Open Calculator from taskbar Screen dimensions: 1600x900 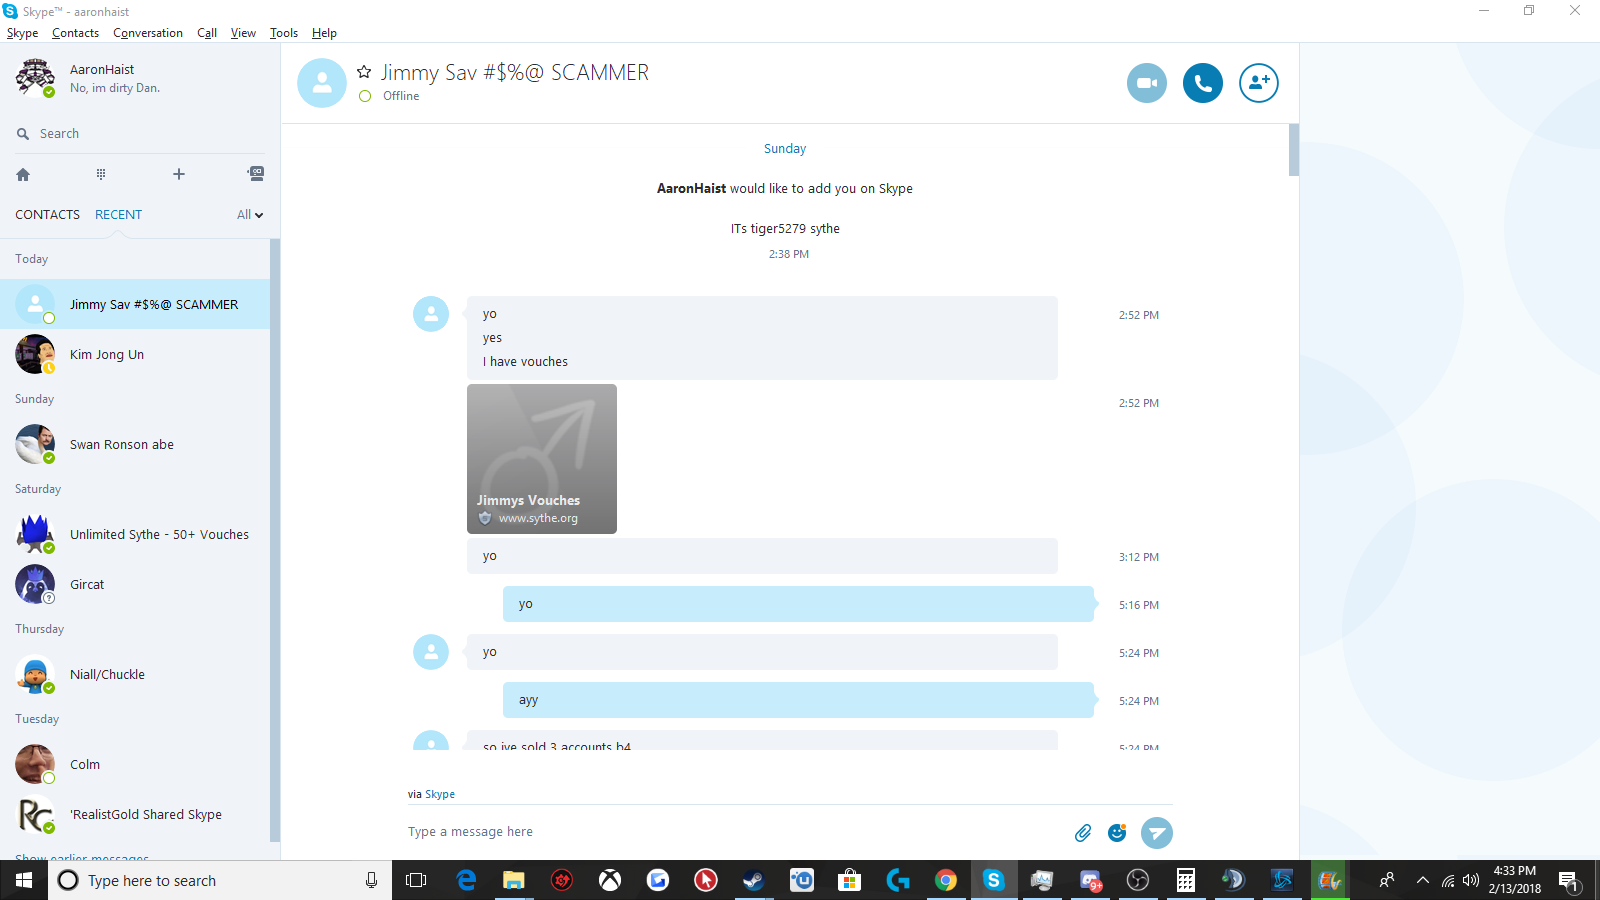[x=1186, y=880]
